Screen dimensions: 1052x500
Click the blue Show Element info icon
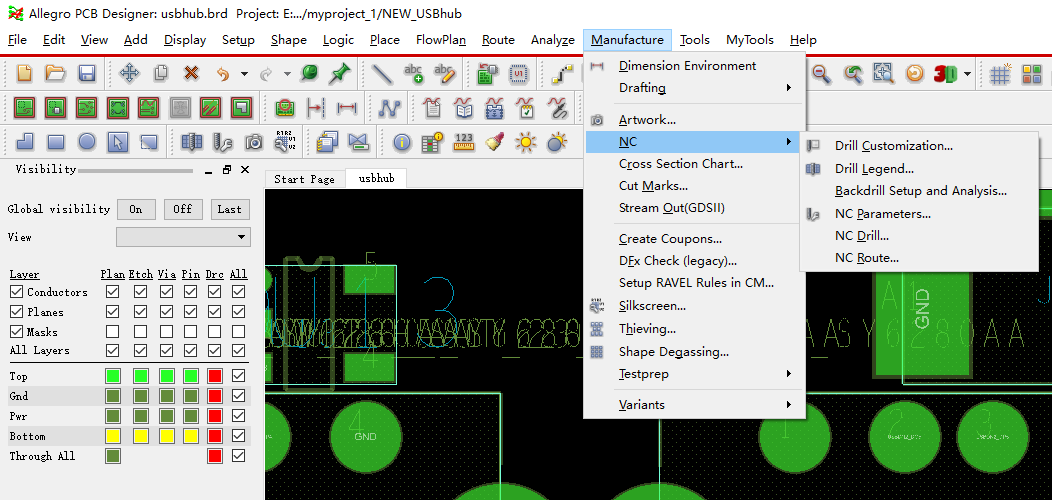coord(402,142)
